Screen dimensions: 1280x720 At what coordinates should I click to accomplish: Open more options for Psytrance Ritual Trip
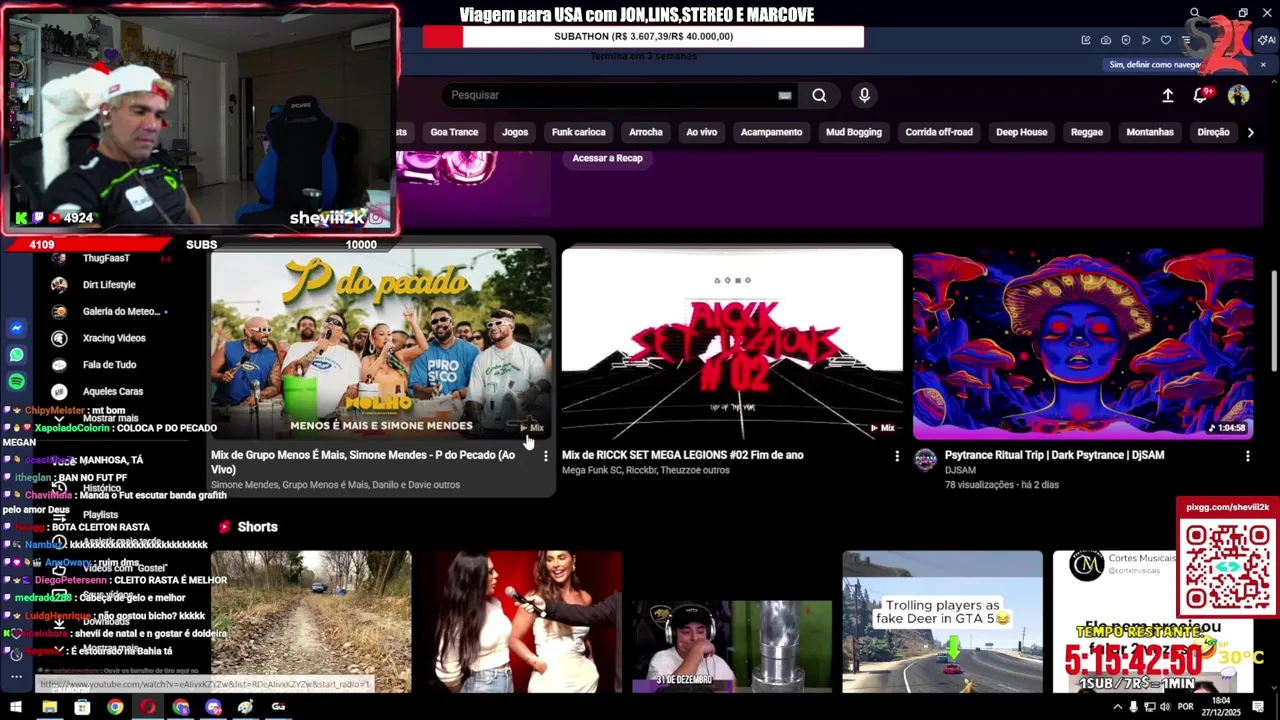click(x=1247, y=456)
